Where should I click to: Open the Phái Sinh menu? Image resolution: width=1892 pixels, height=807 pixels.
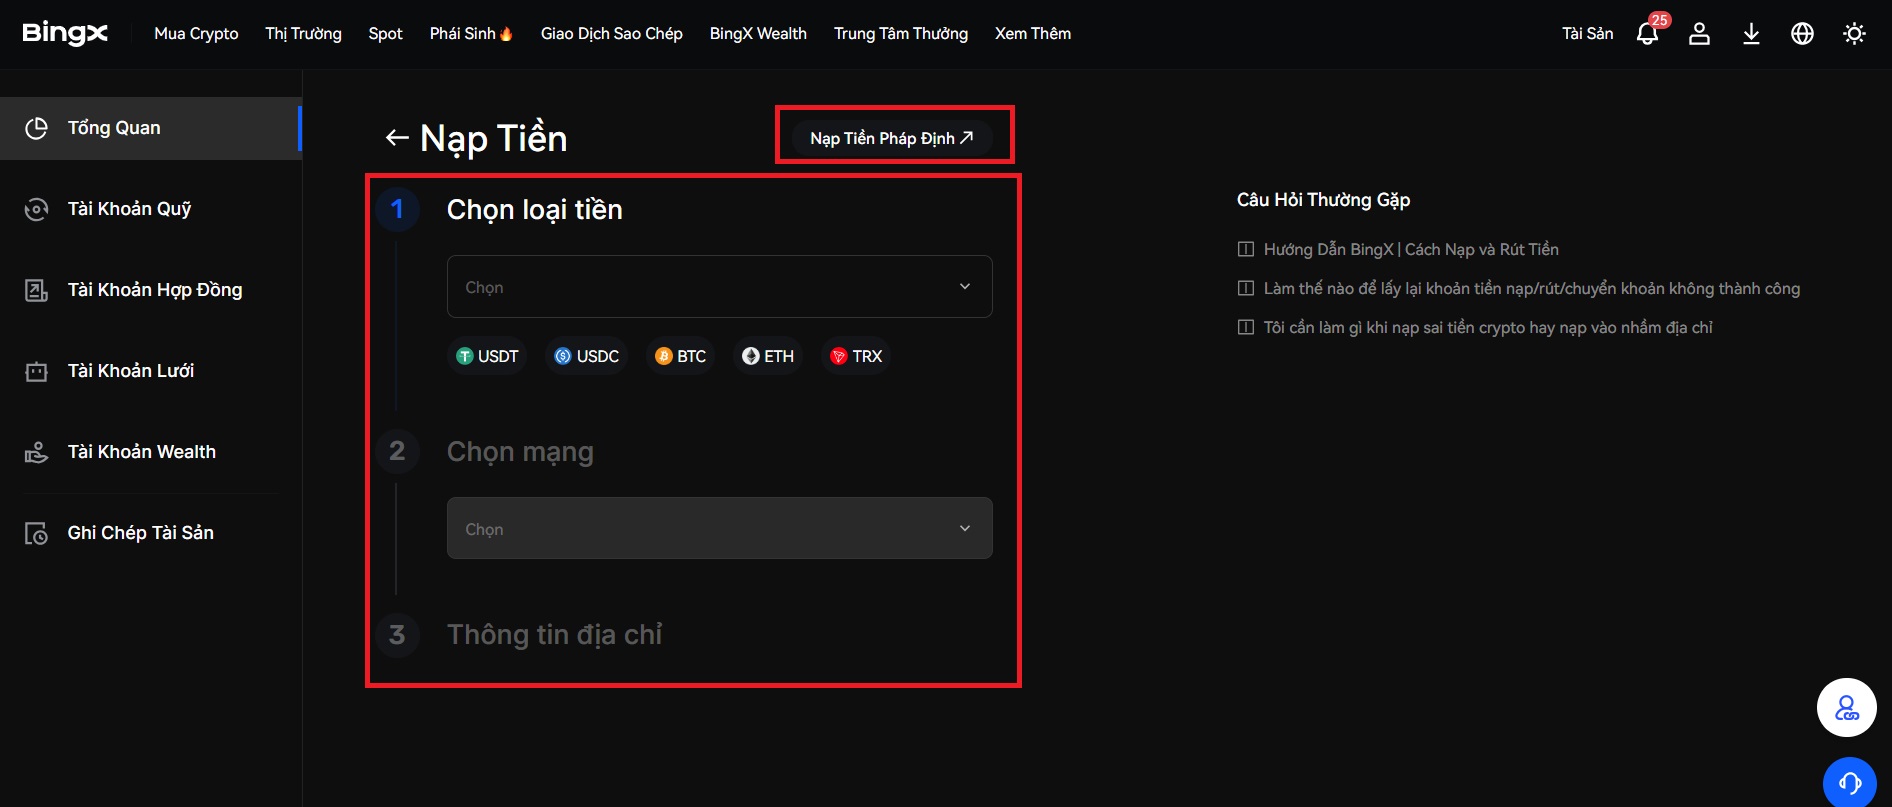pos(463,33)
